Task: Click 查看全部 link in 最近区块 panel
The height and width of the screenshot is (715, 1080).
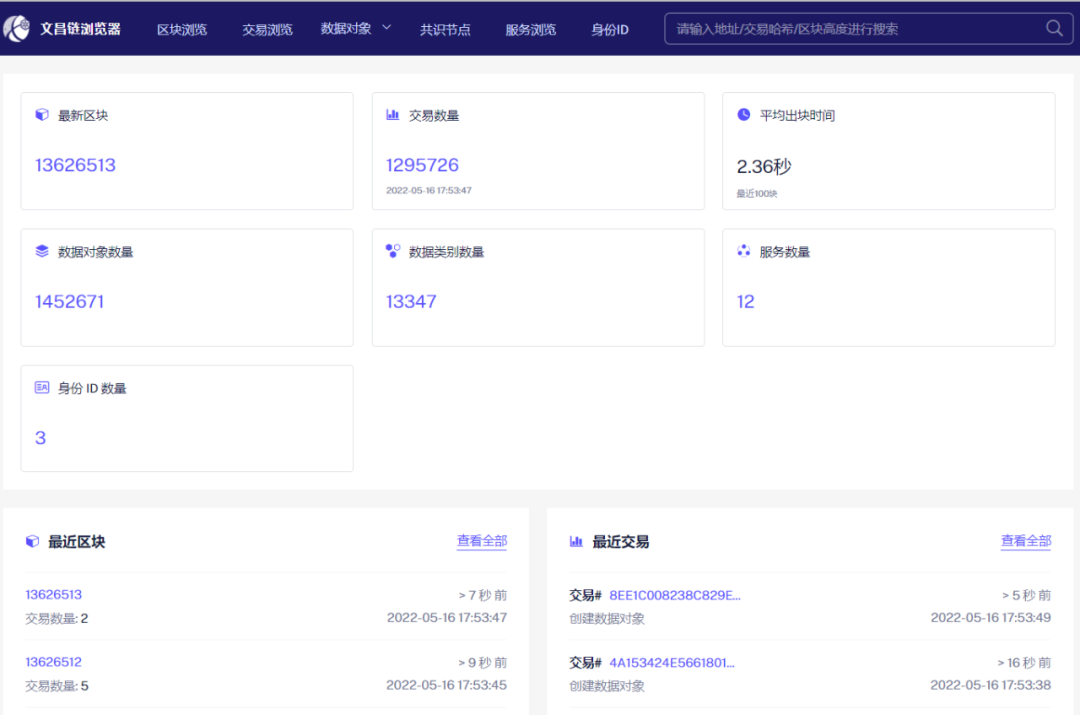Action: tap(482, 541)
